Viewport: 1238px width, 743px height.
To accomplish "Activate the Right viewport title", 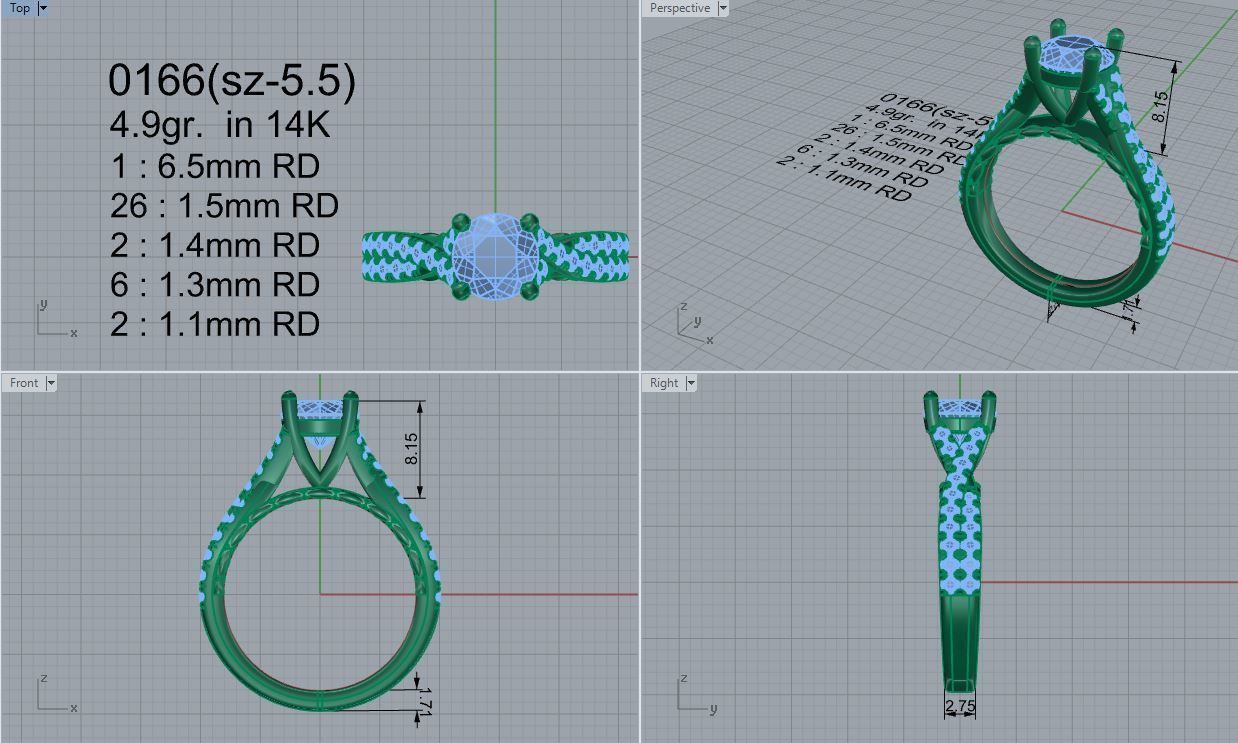I will point(664,383).
